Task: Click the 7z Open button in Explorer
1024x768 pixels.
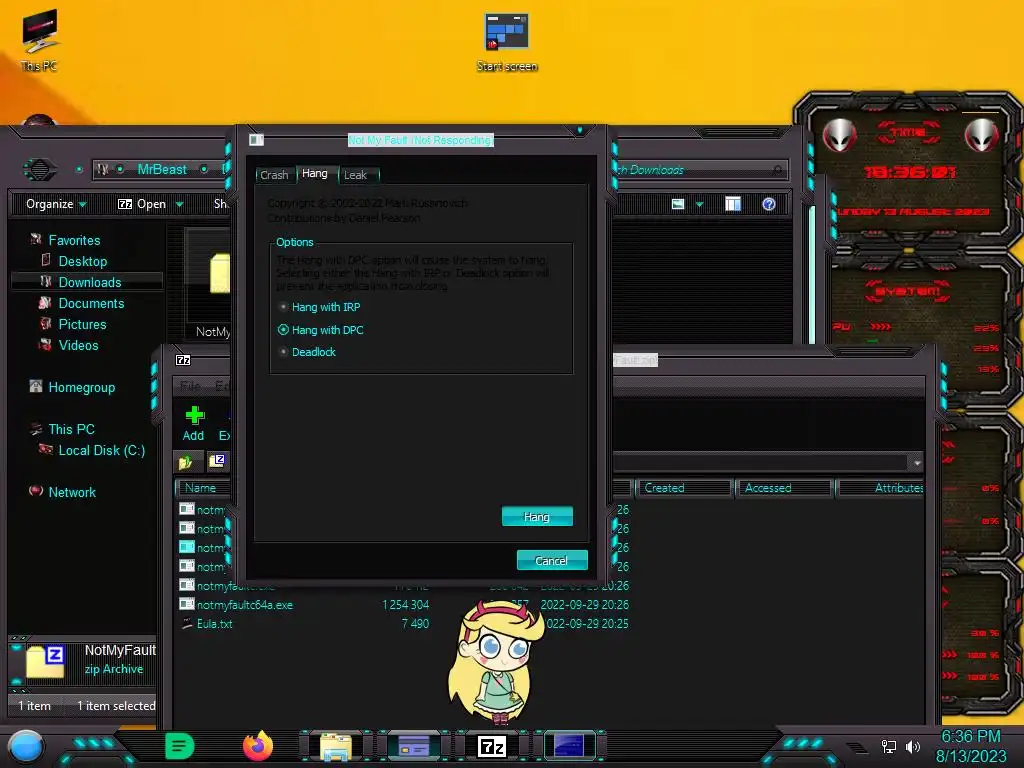Action: [x=142, y=204]
